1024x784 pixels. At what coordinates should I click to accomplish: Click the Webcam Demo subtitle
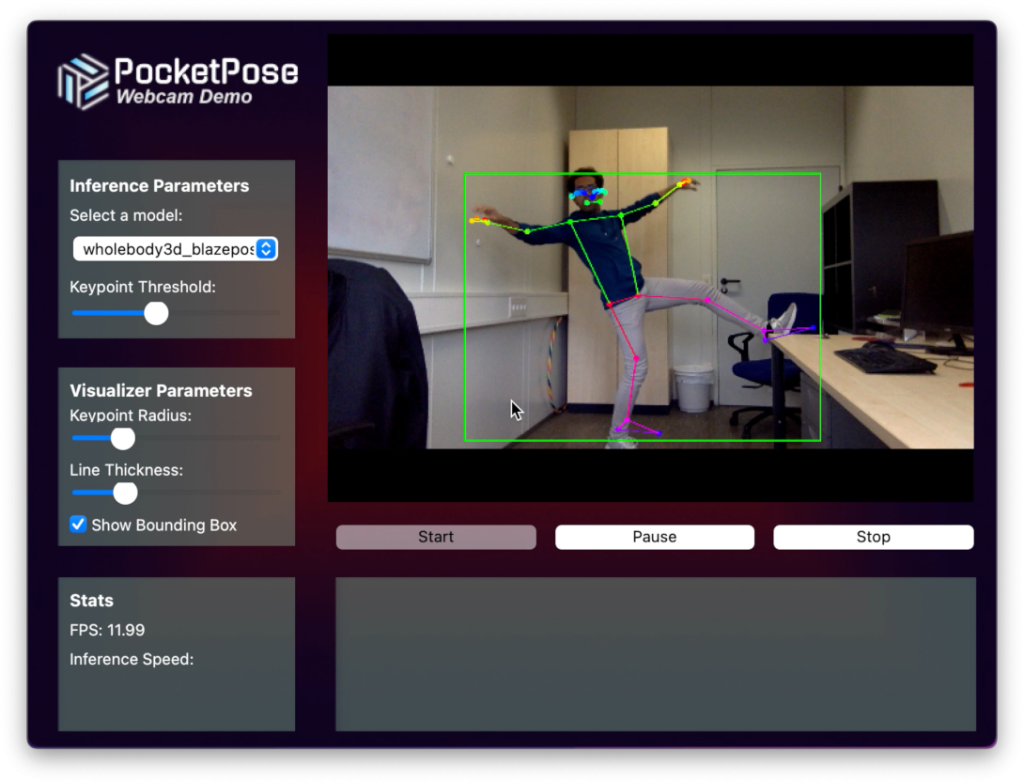click(x=184, y=97)
